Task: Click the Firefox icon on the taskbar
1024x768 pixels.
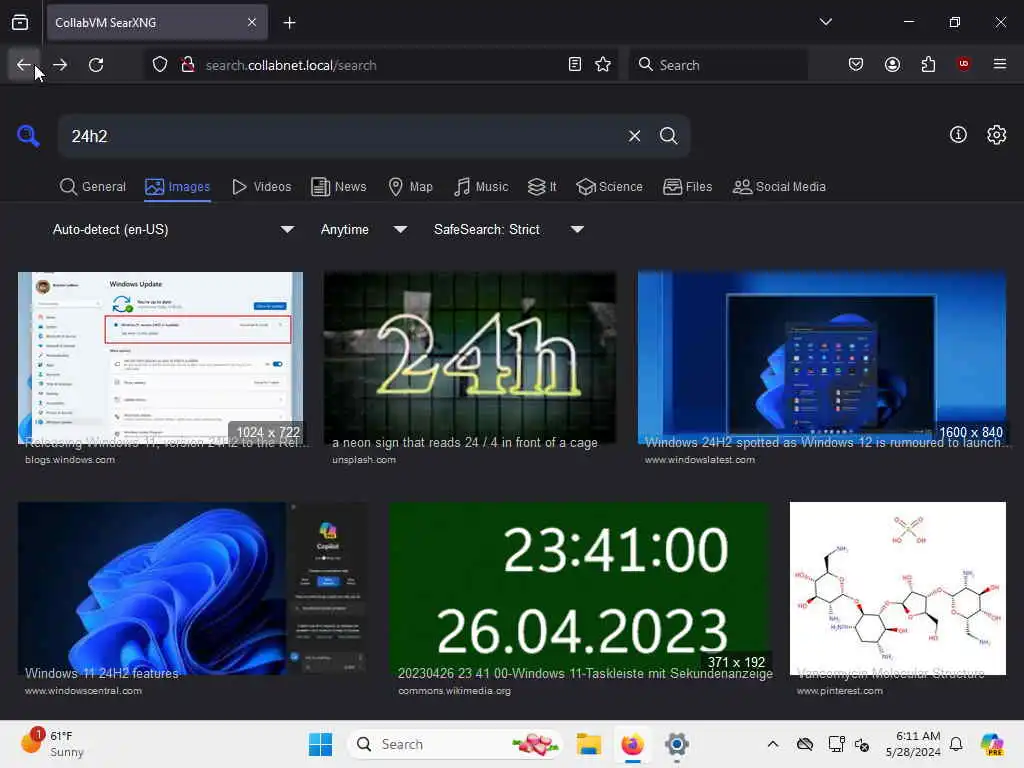Action: point(632,744)
